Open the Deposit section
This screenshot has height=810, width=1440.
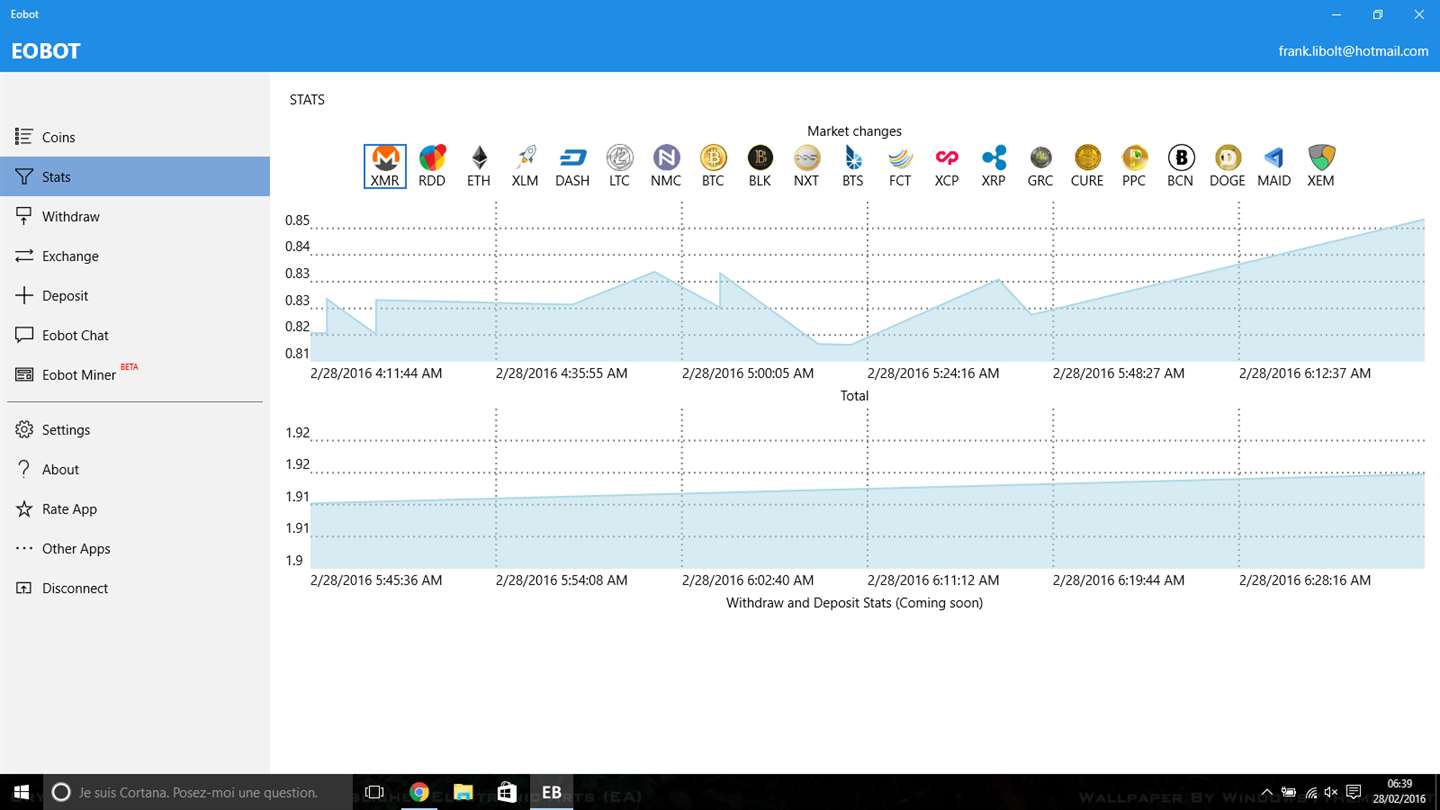point(135,296)
